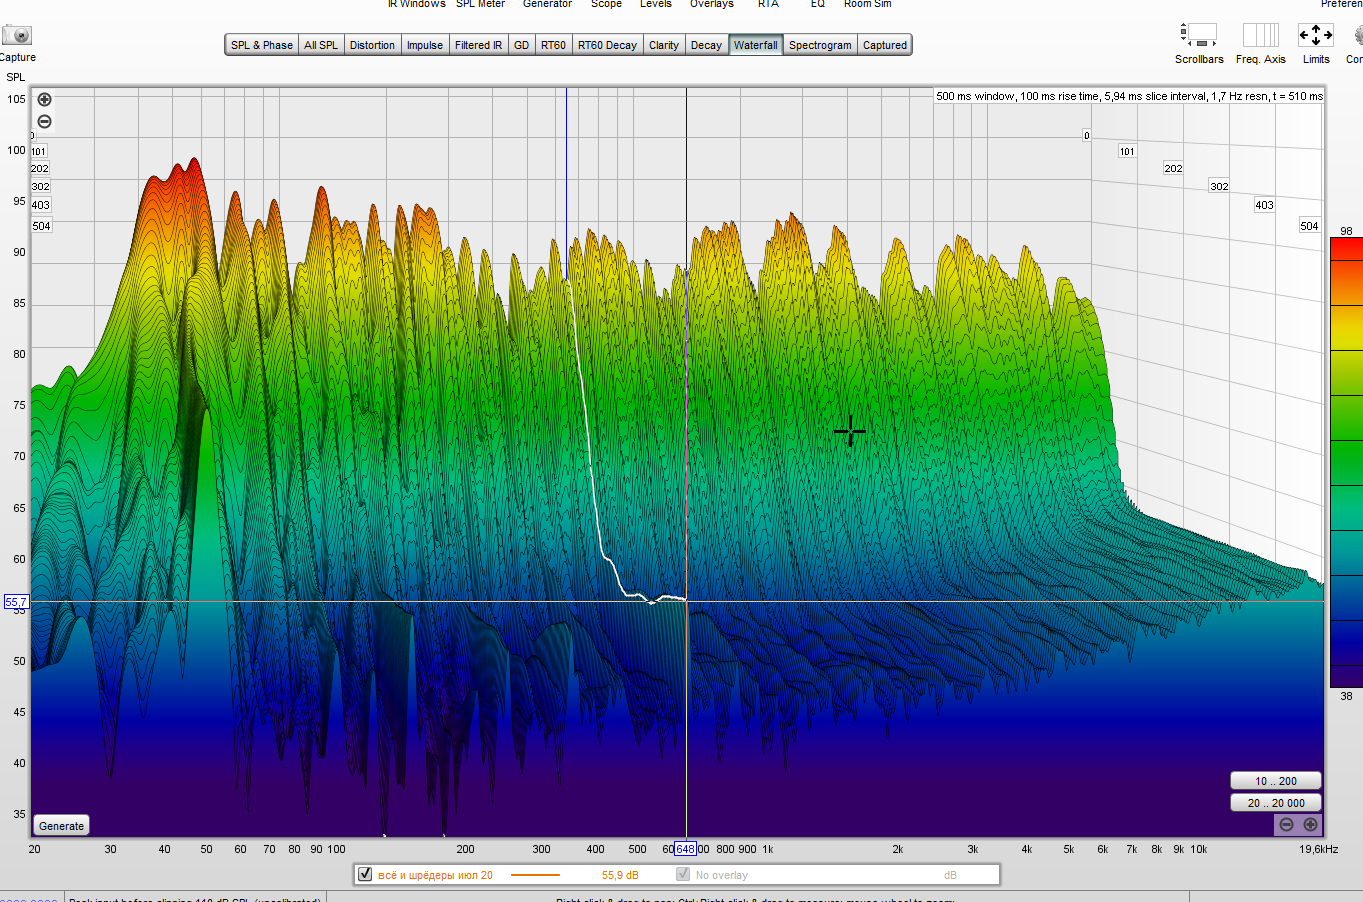The height and width of the screenshot is (902, 1363).
Task: Click the SPL color scale bar
Action: click(1346, 462)
